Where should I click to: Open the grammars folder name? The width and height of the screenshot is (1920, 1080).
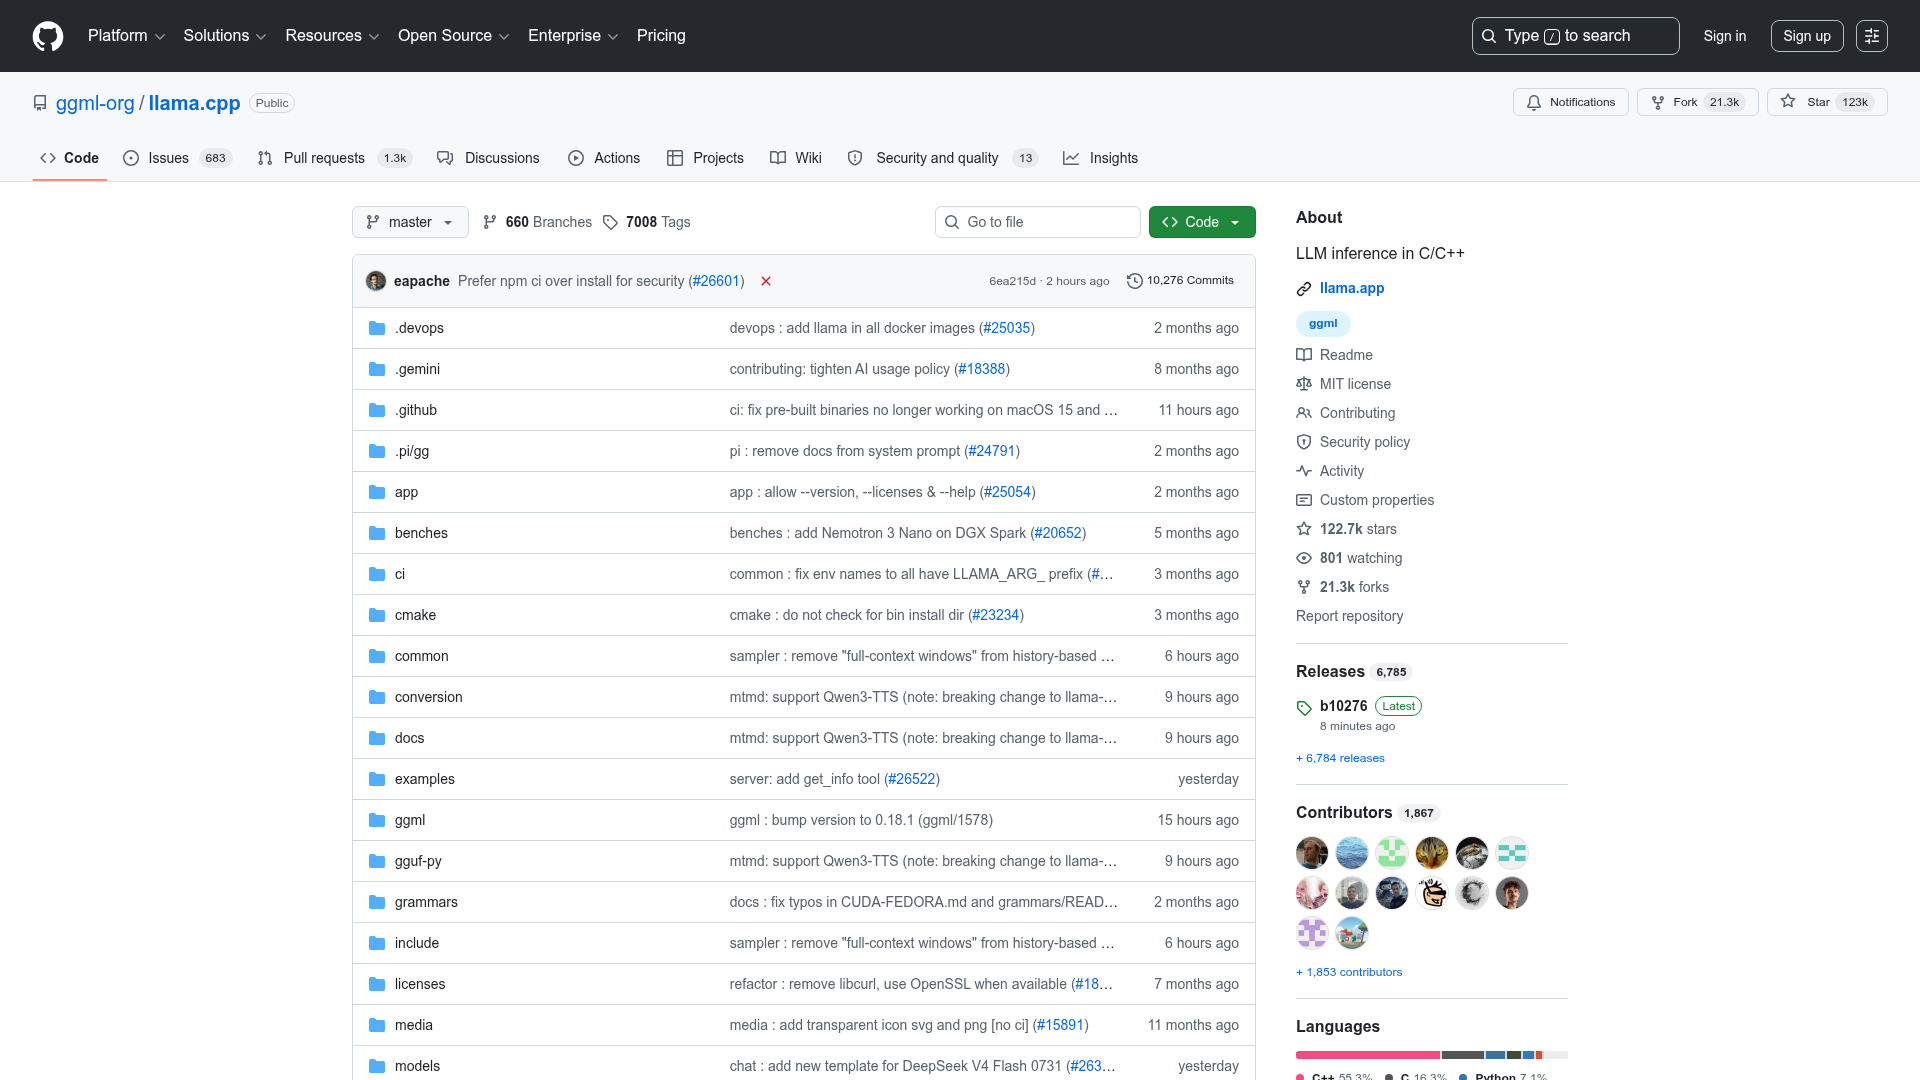pos(426,902)
